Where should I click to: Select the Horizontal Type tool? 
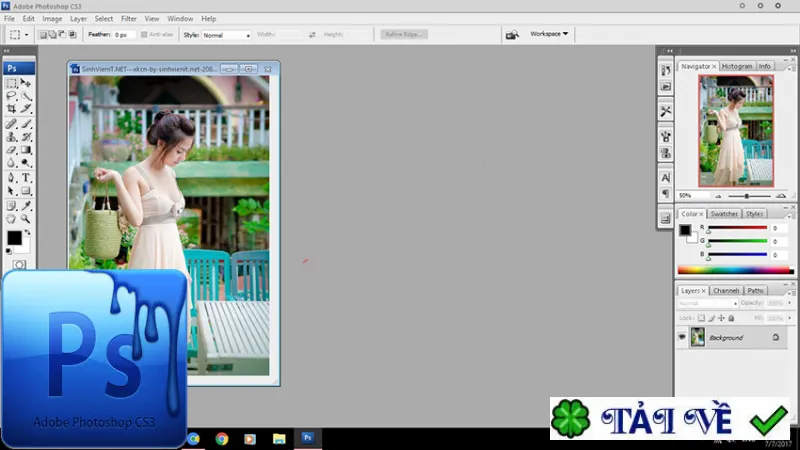coord(26,178)
